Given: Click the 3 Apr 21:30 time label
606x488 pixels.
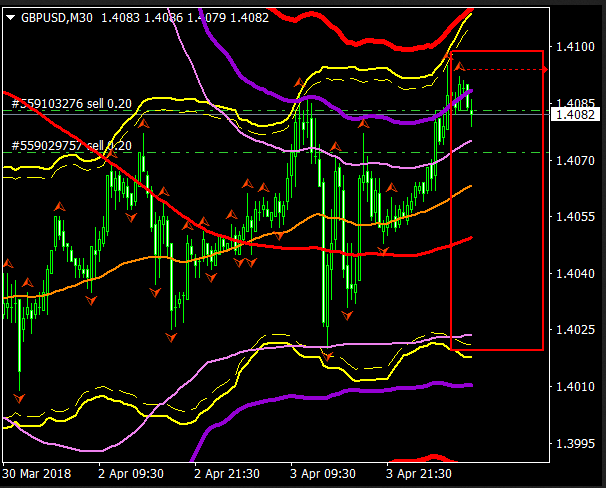Looking at the screenshot, I should tap(420, 472).
